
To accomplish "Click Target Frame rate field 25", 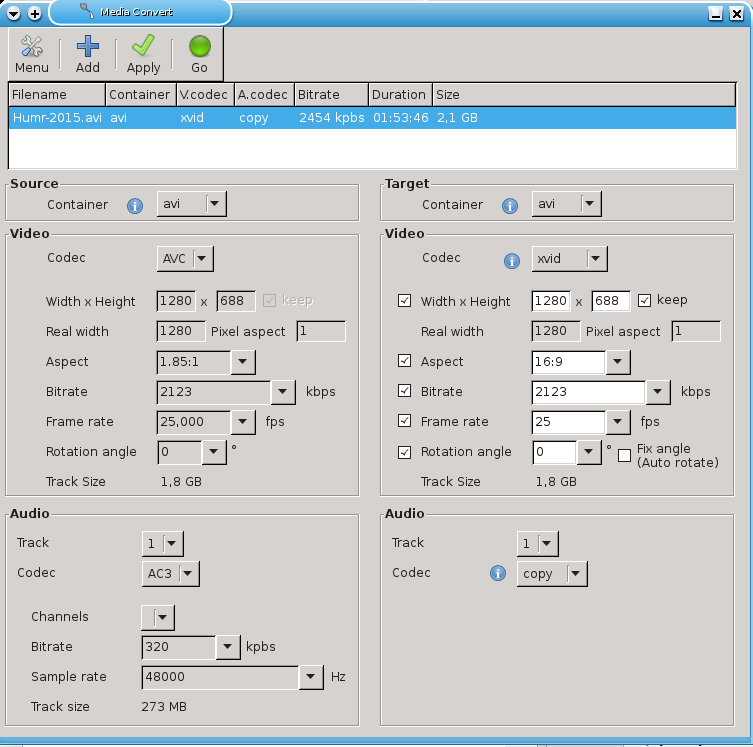I will tap(569, 422).
